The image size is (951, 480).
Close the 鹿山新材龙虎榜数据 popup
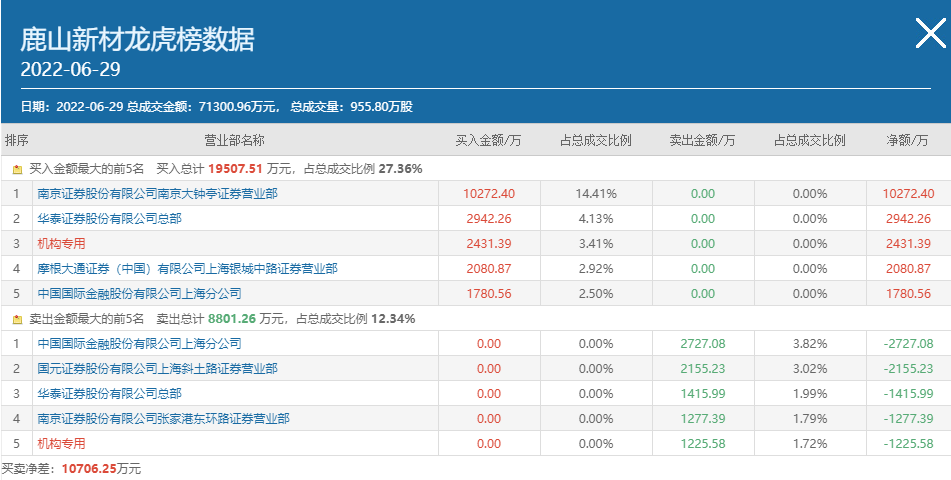click(x=929, y=35)
